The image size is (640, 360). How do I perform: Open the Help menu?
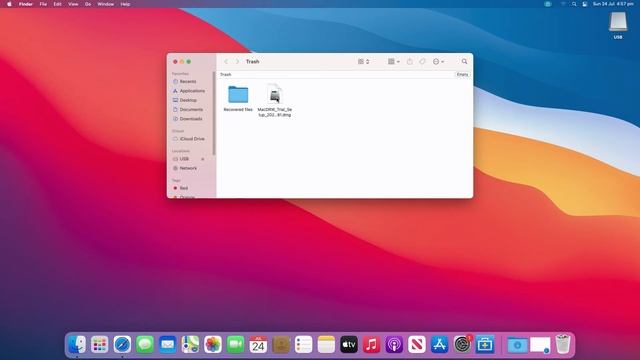pyautogui.click(x=125, y=4)
